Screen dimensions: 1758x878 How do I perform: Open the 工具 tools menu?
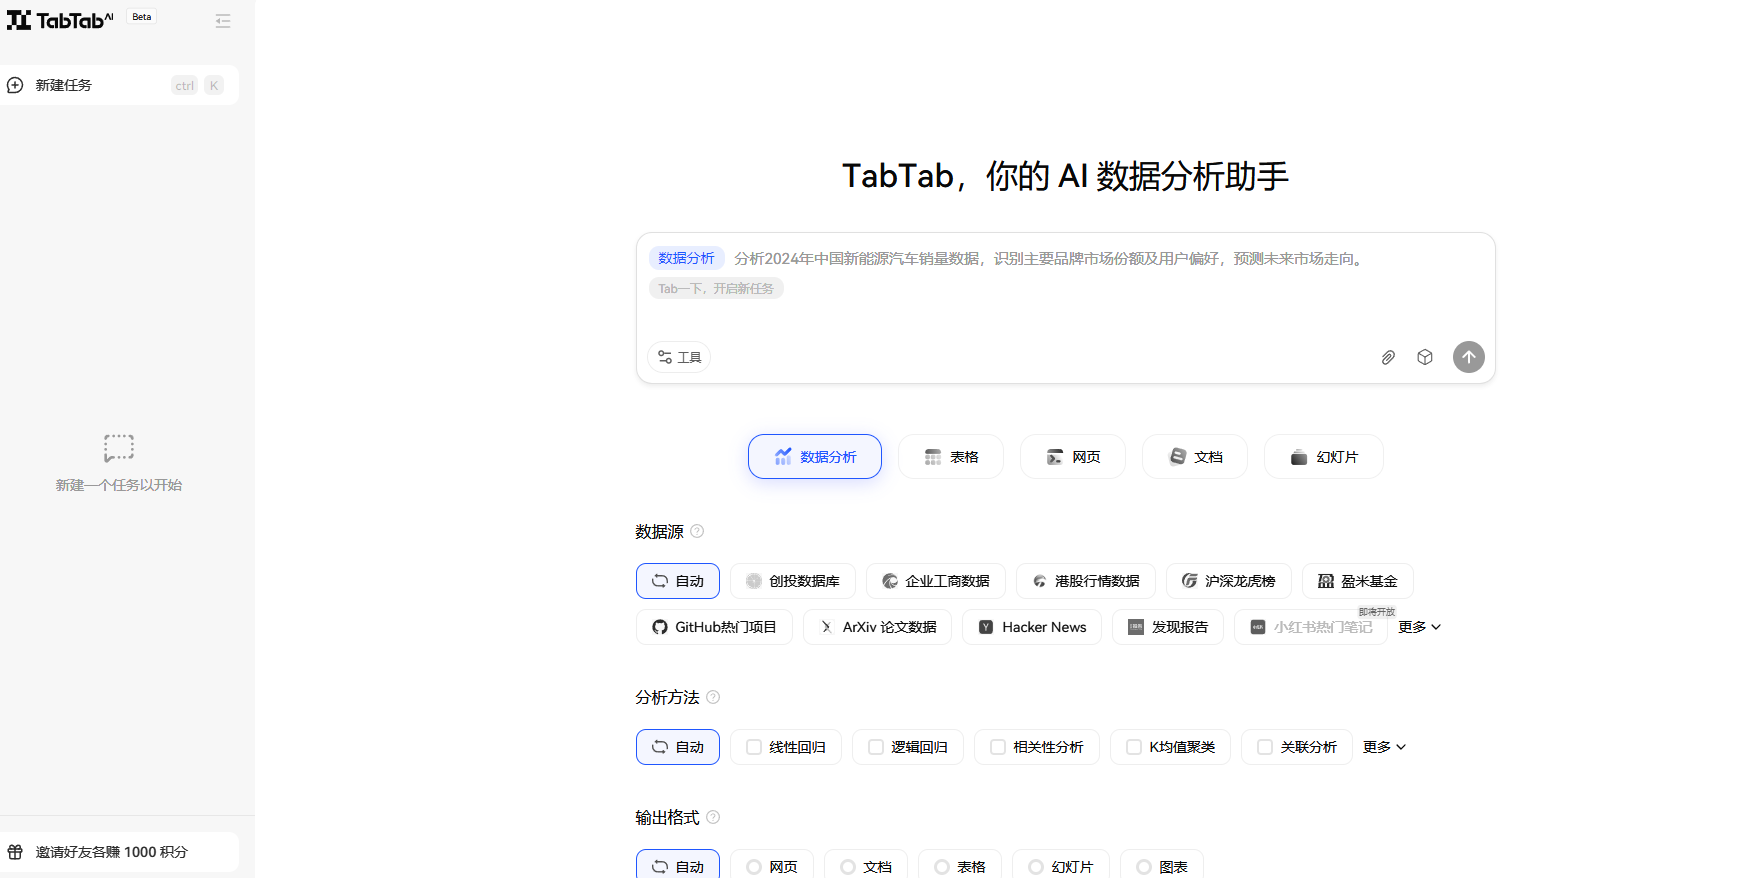pos(679,357)
